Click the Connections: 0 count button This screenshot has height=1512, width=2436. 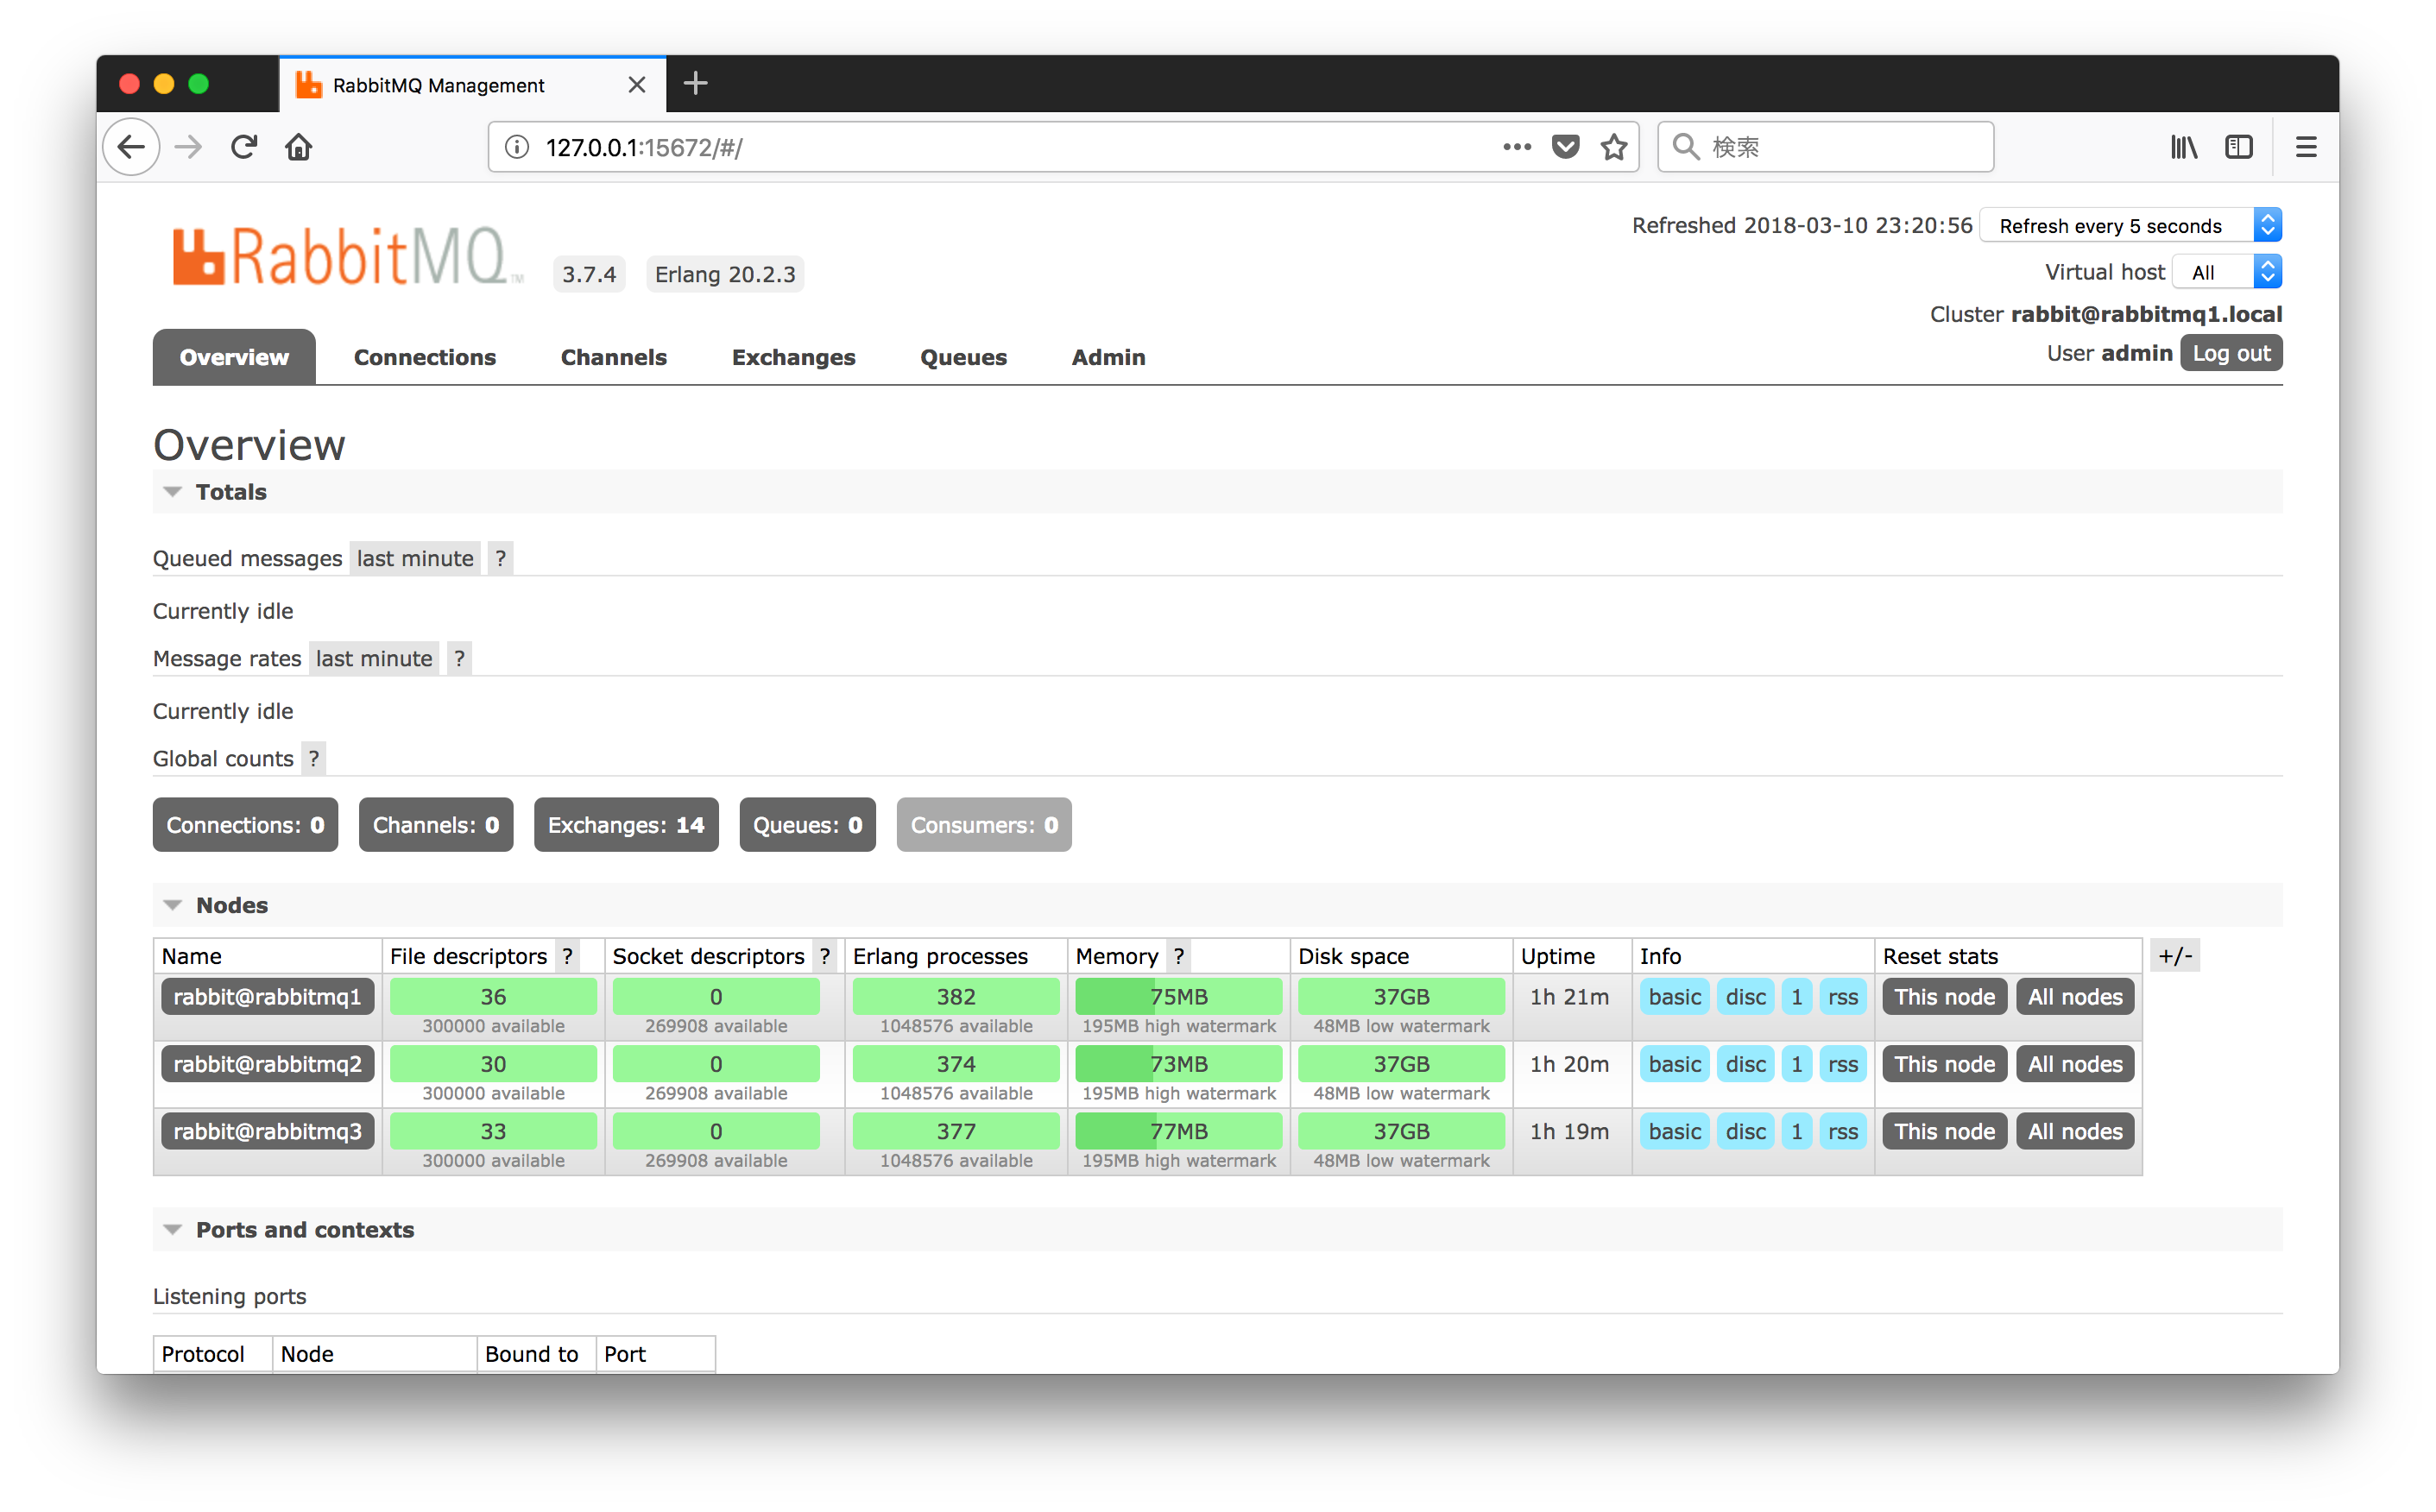pos(245,825)
